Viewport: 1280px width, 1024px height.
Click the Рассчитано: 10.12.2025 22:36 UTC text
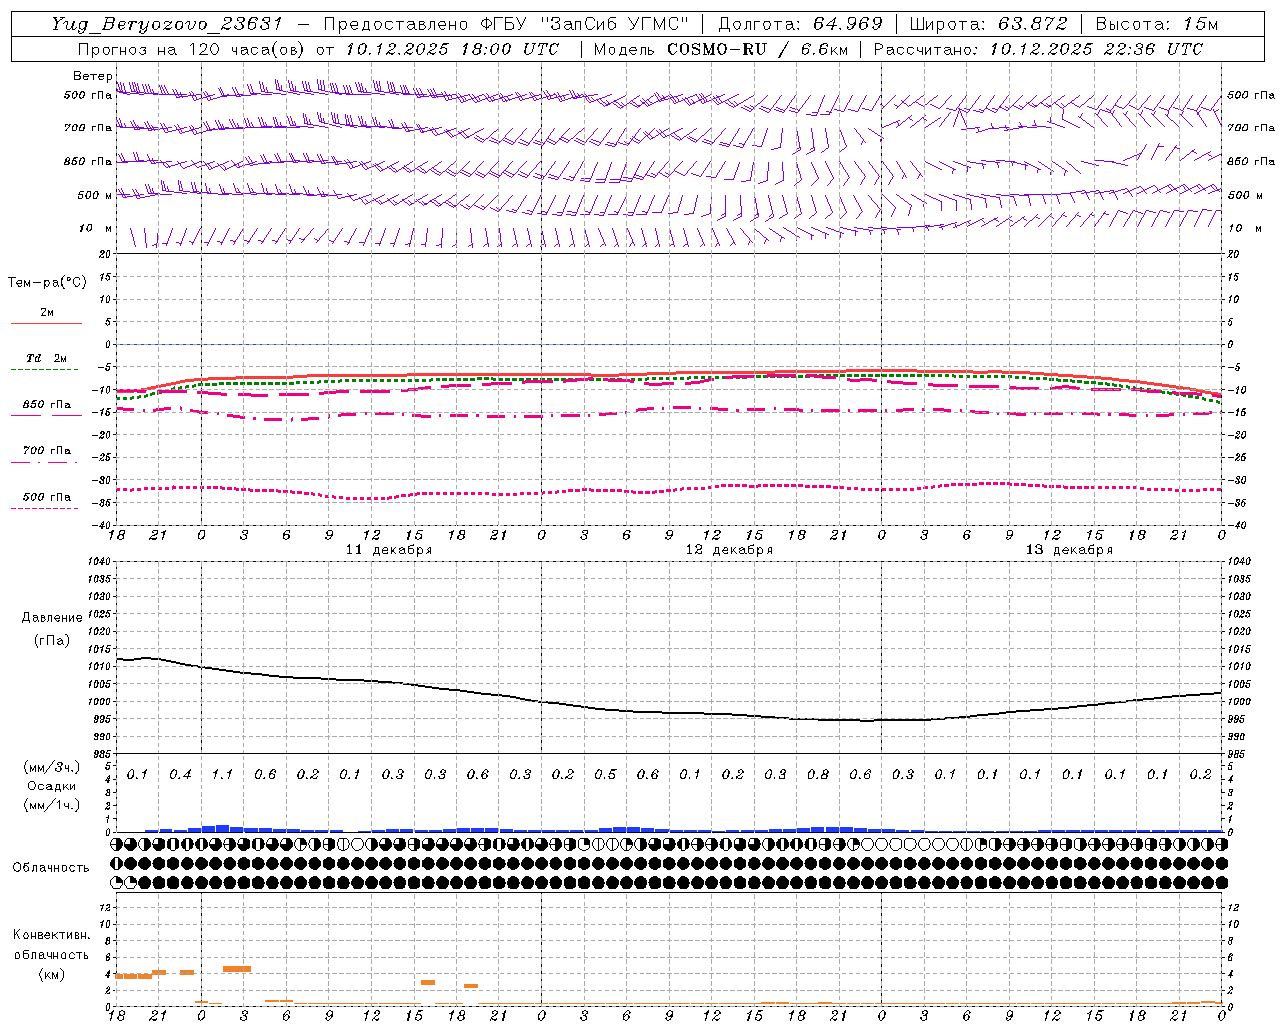[1038, 49]
